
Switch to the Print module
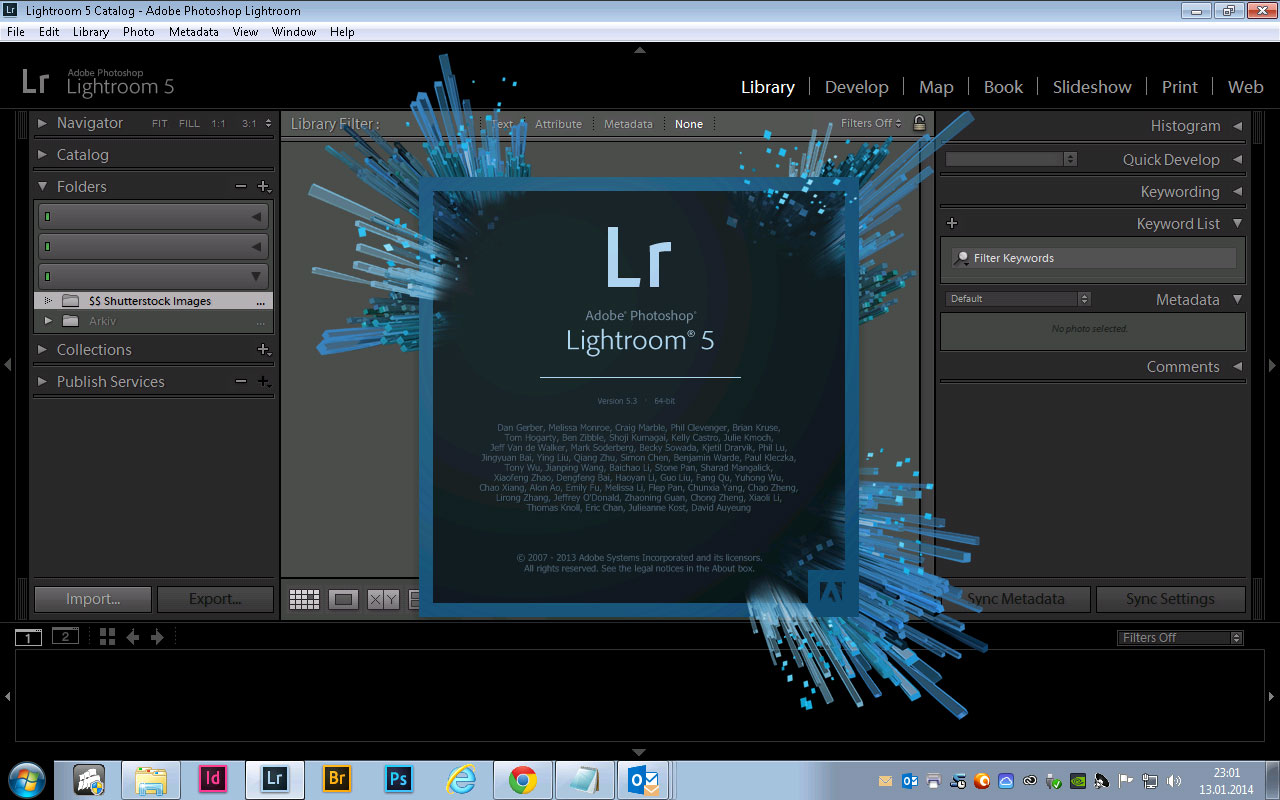pyautogui.click(x=1179, y=87)
